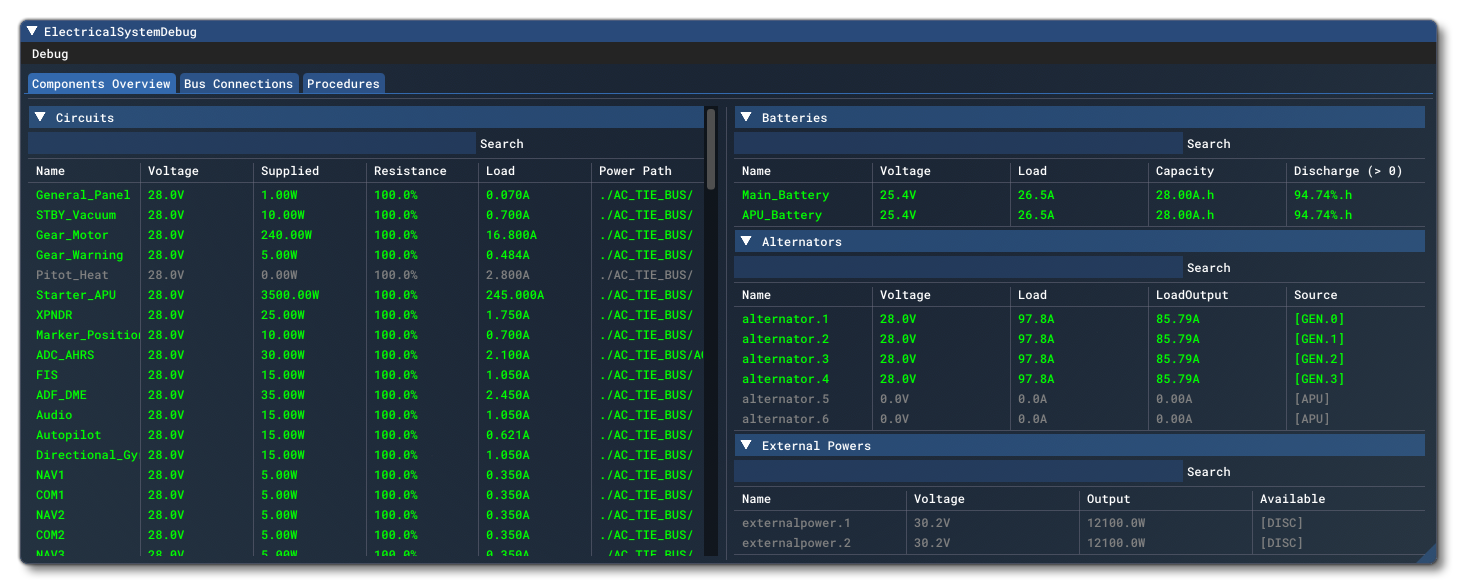Click the [GEN.0] source of alternator.1
Viewport: 1457px width, 584px height.
pos(1319,318)
